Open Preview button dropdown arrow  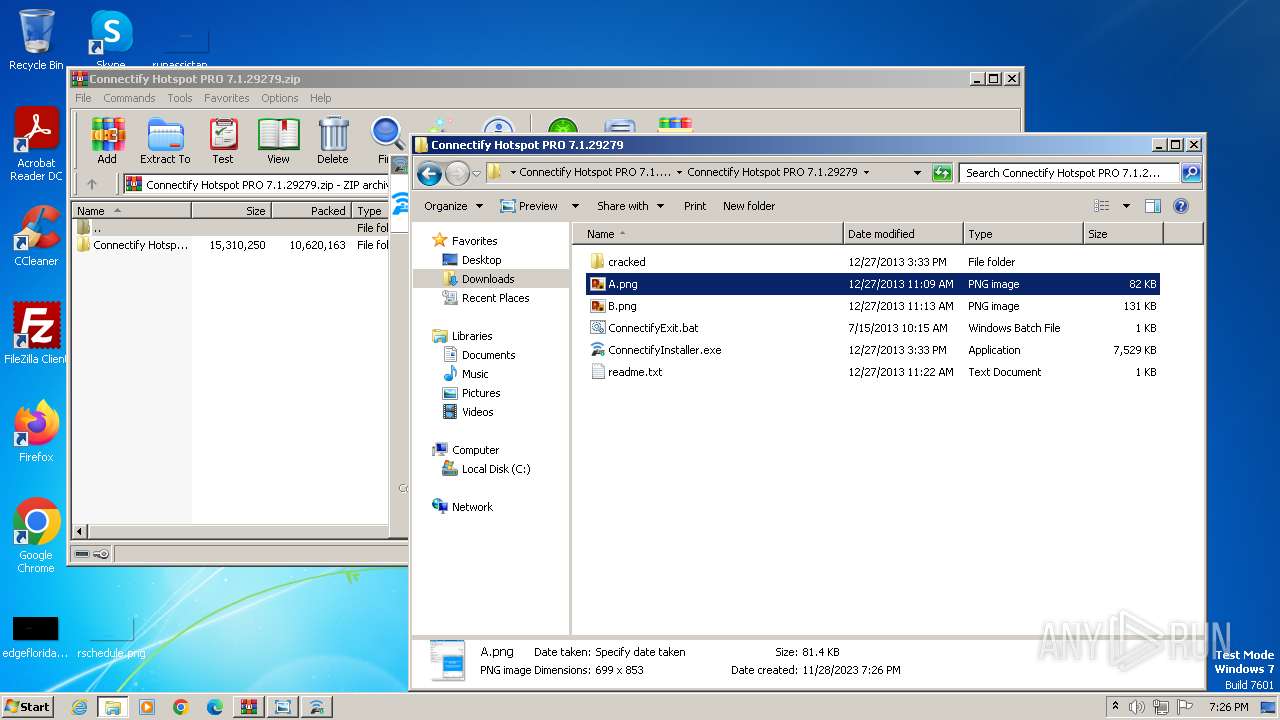click(x=575, y=206)
